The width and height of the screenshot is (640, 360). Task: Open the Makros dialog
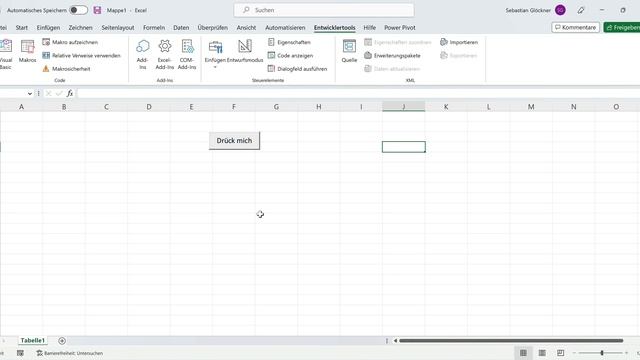(27, 51)
